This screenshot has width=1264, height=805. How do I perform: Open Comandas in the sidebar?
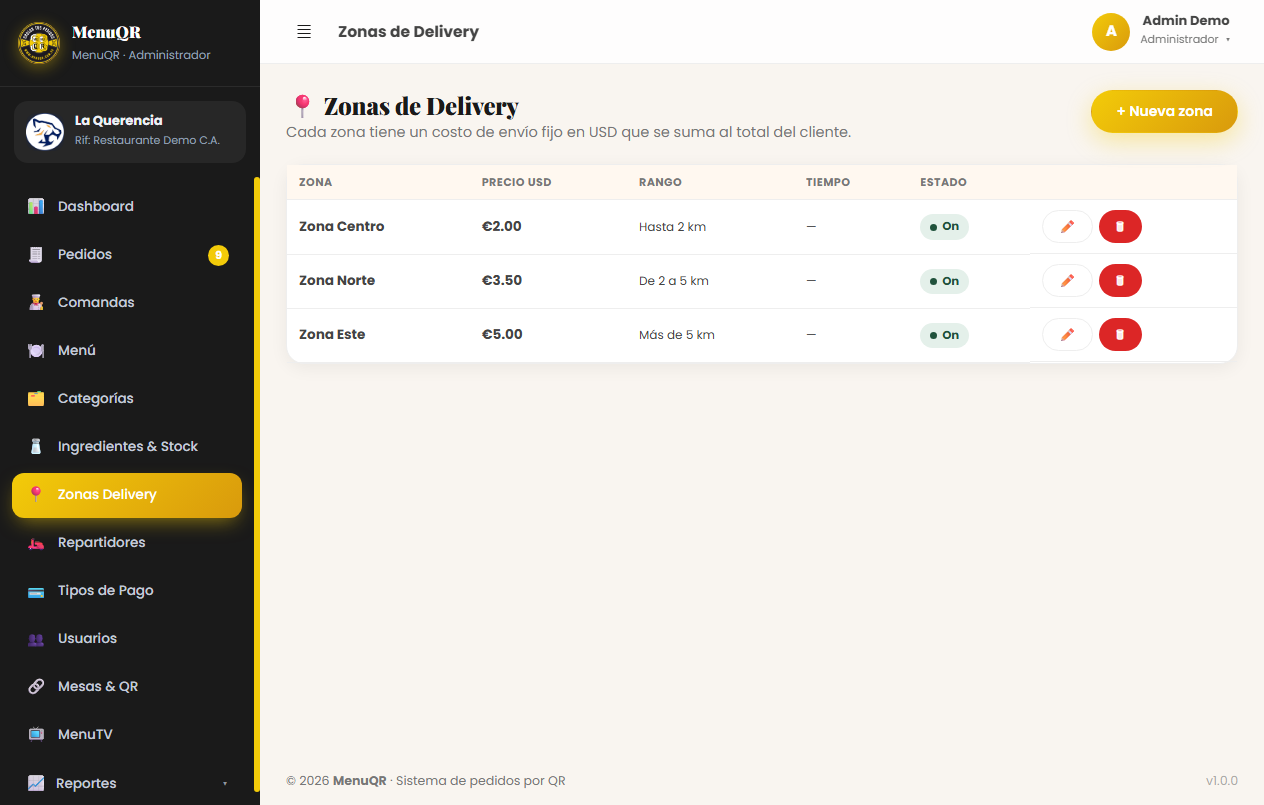click(x=127, y=302)
